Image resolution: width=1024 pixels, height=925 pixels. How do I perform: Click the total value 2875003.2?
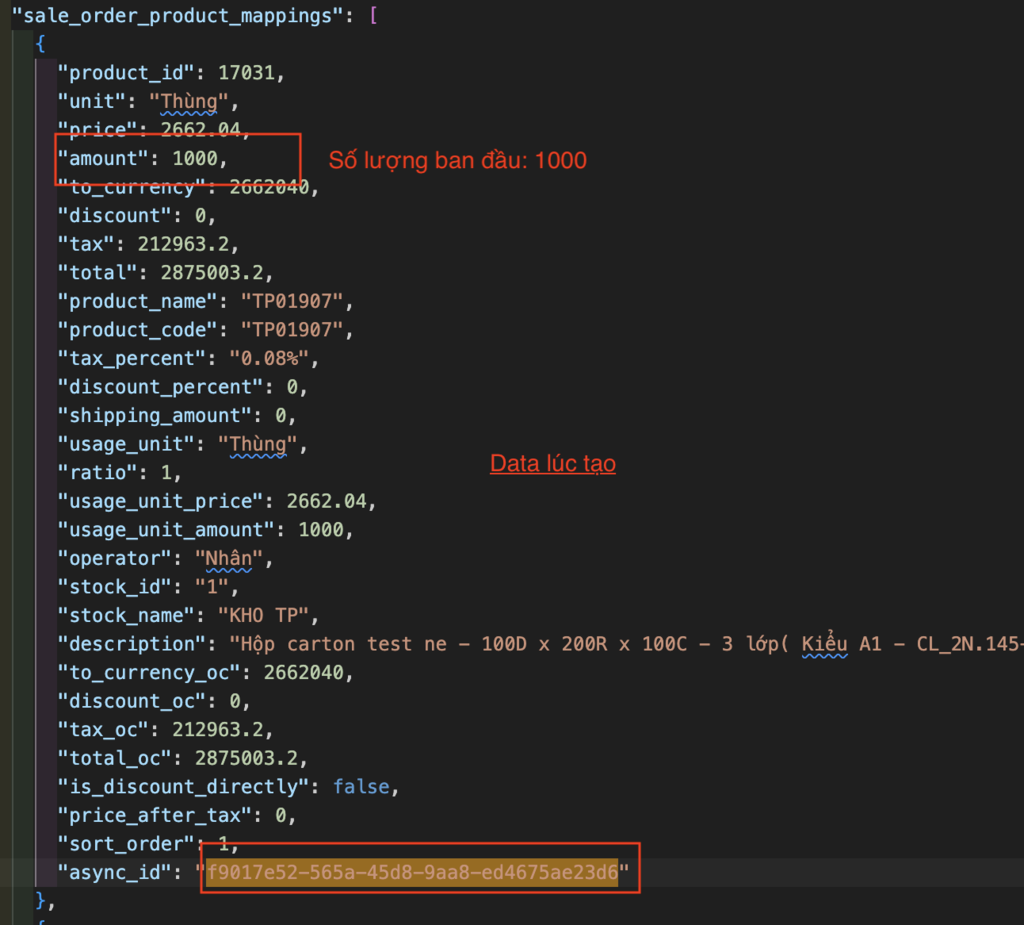click(212, 272)
